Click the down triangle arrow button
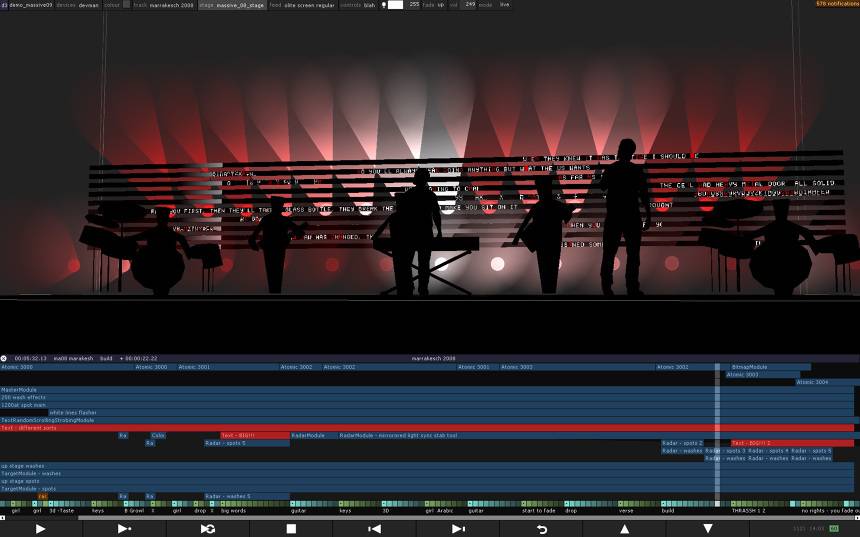The width and height of the screenshot is (860, 537). coord(708,529)
